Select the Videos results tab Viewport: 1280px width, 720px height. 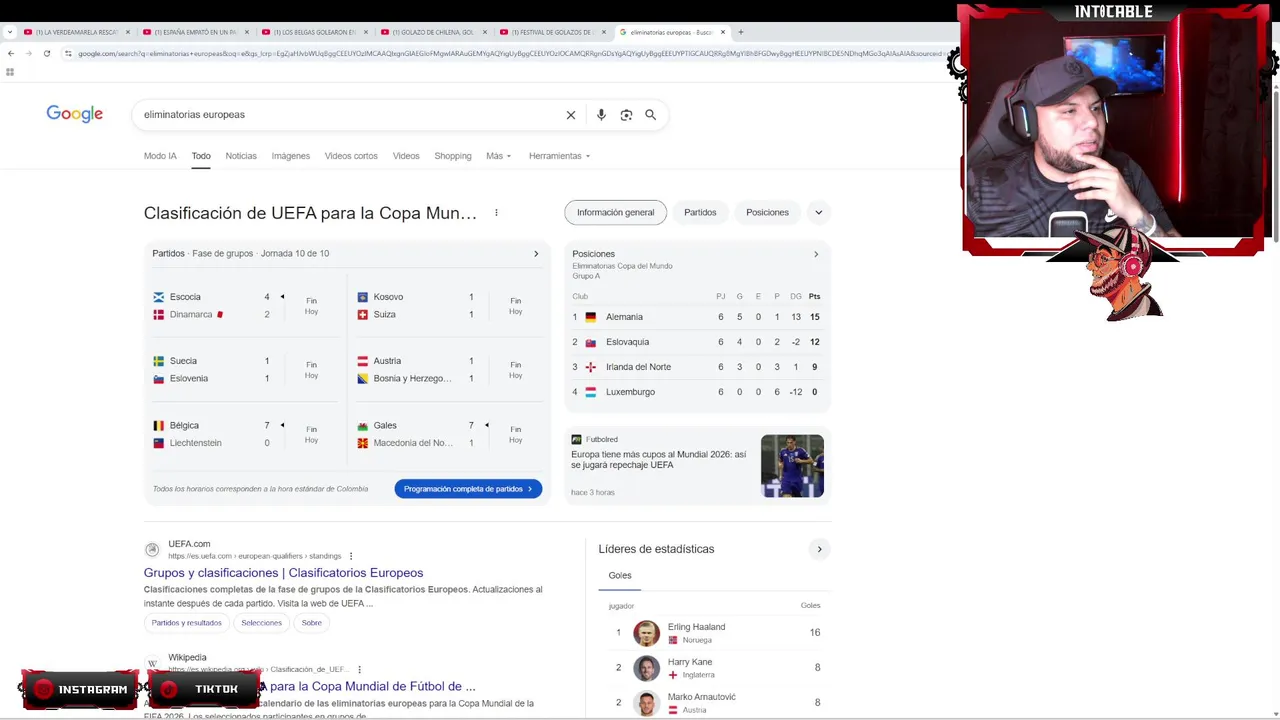[406, 156]
